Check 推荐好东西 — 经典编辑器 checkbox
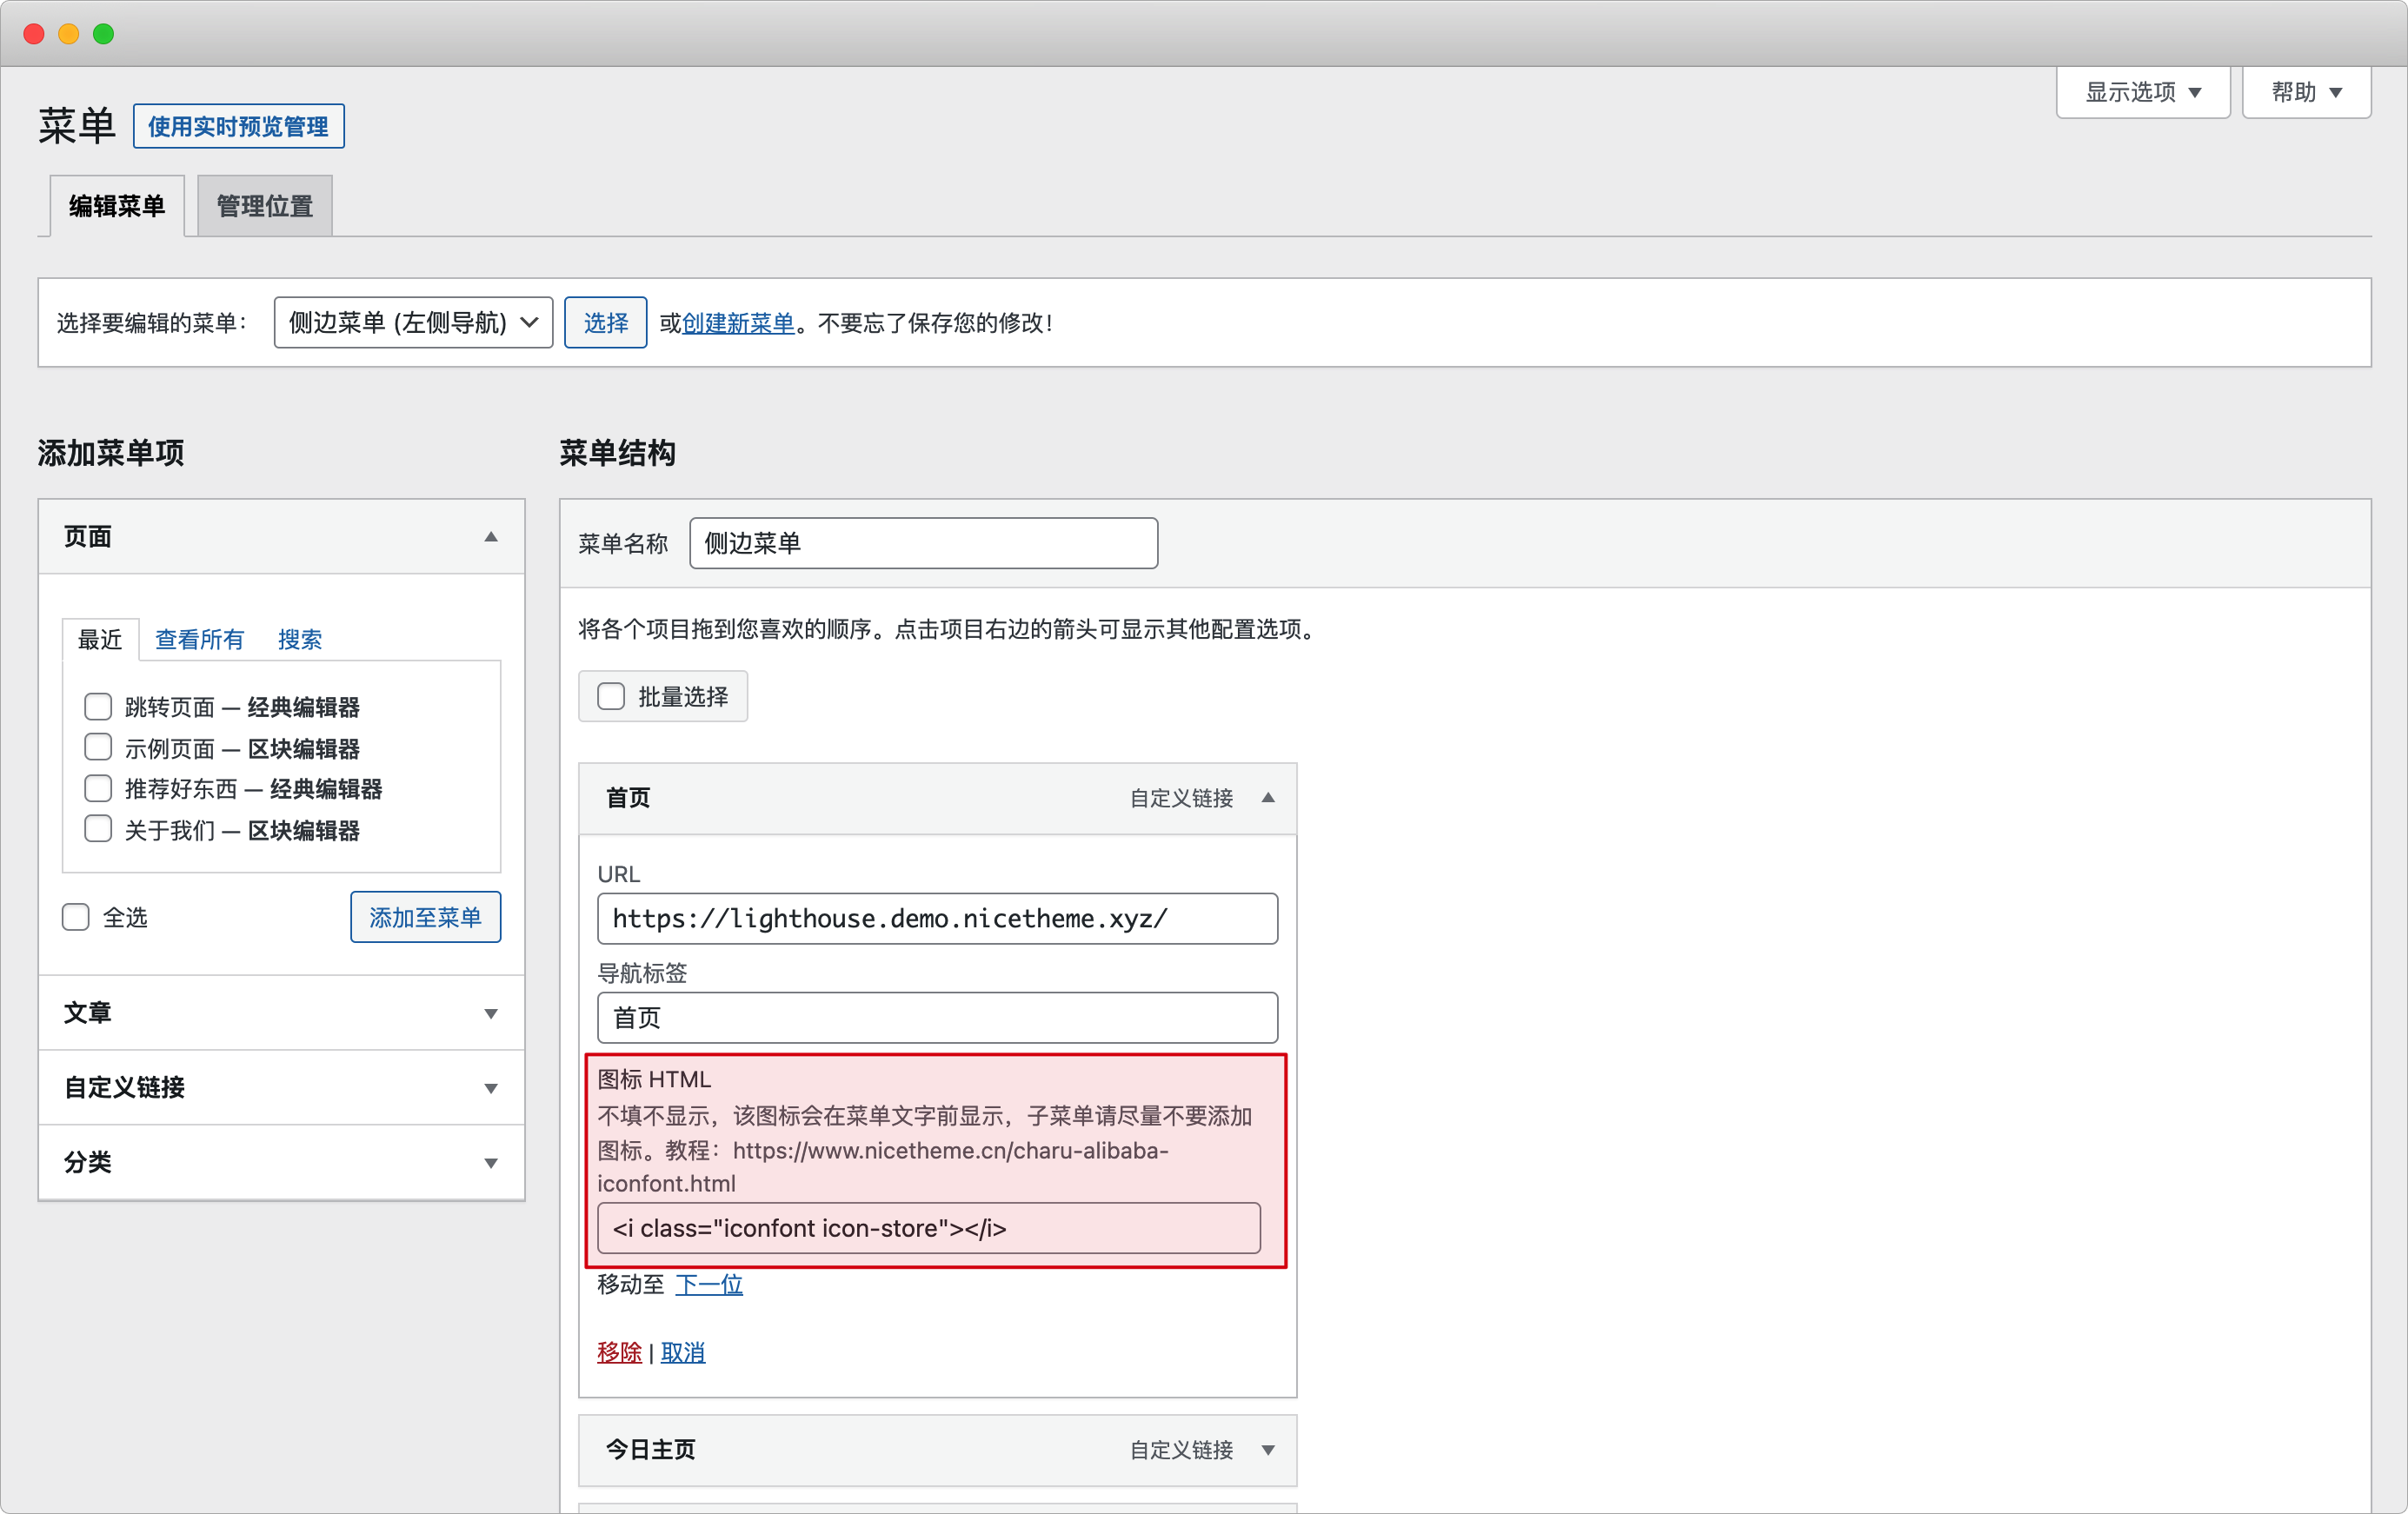The height and width of the screenshot is (1514, 2408). point(98,788)
